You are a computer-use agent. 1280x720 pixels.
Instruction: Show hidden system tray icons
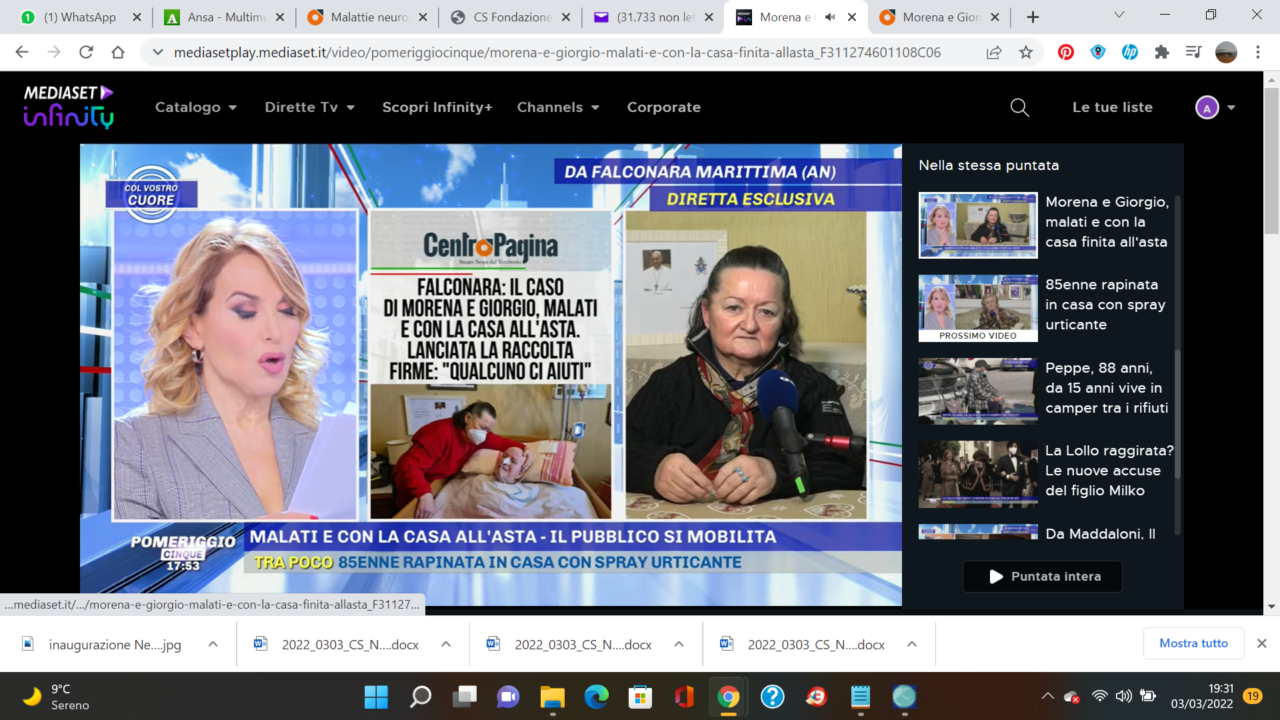point(1047,696)
